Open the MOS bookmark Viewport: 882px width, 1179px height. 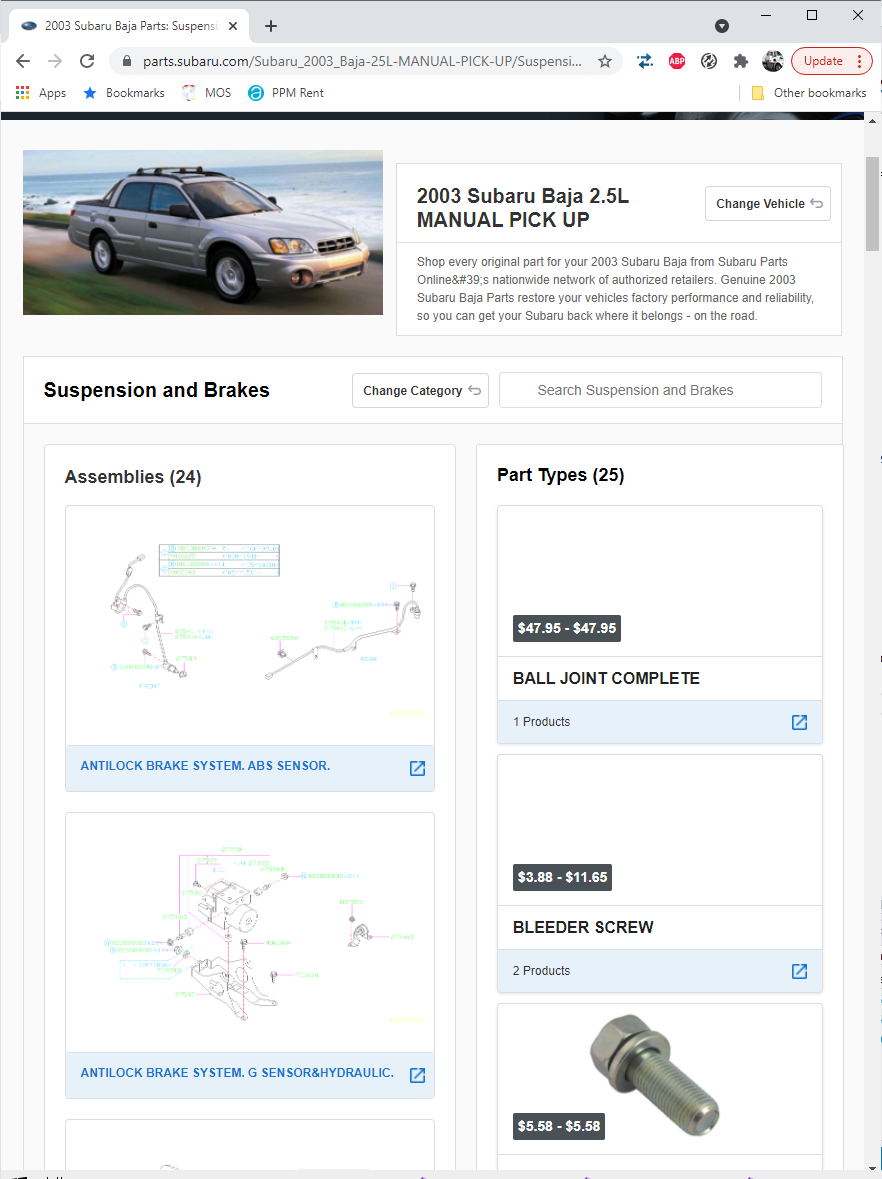(206, 92)
